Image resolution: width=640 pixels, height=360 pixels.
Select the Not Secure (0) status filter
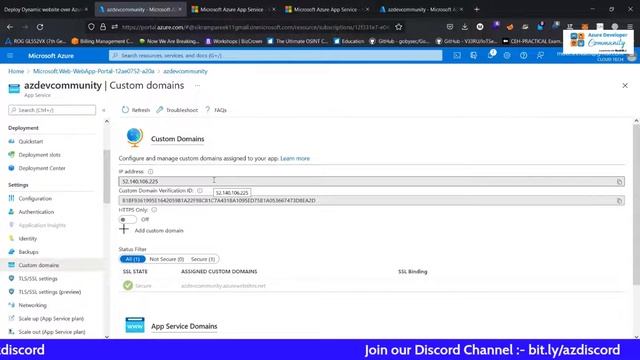coord(167,259)
